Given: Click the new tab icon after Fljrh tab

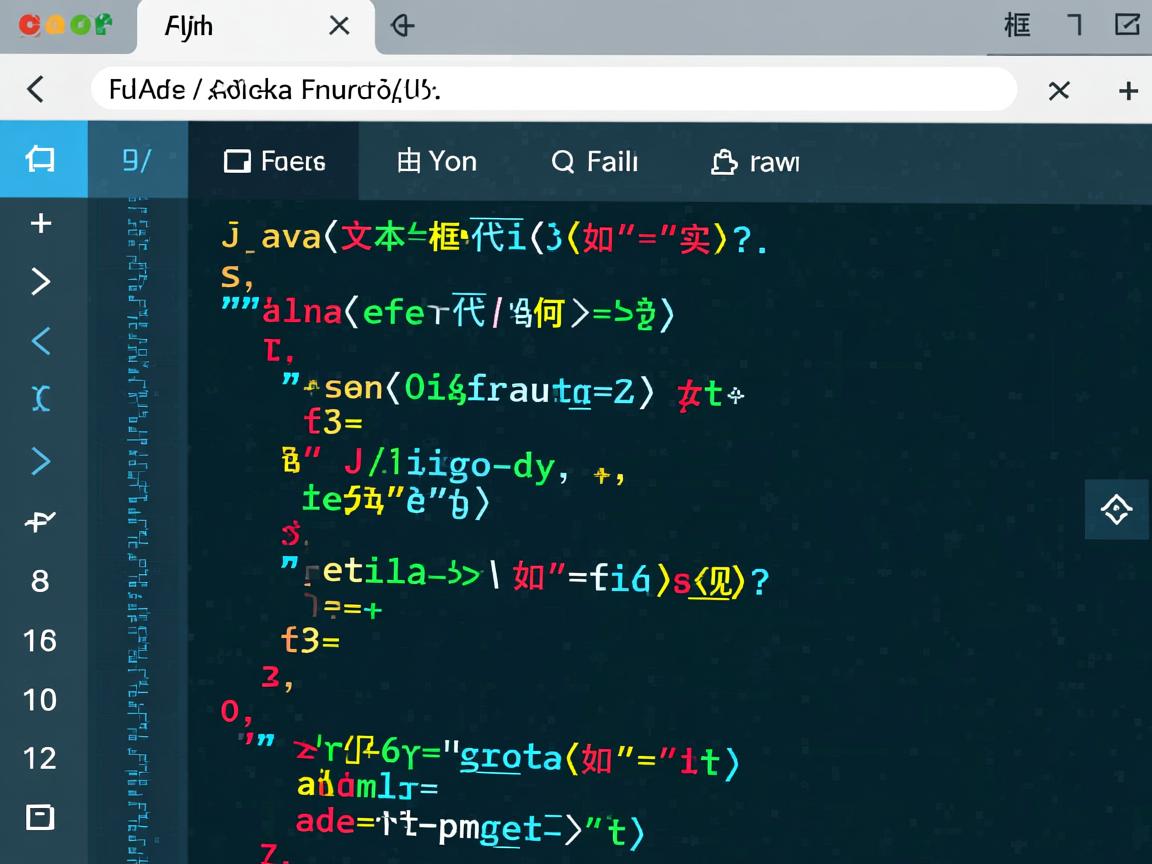Looking at the screenshot, I should (402, 26).
